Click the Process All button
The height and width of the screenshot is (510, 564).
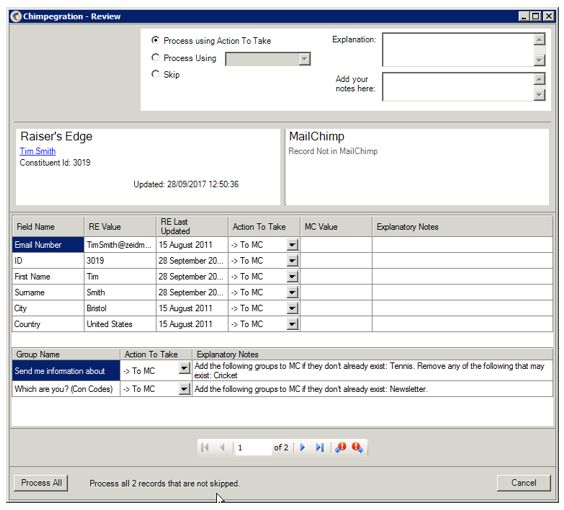pos(41,483)
